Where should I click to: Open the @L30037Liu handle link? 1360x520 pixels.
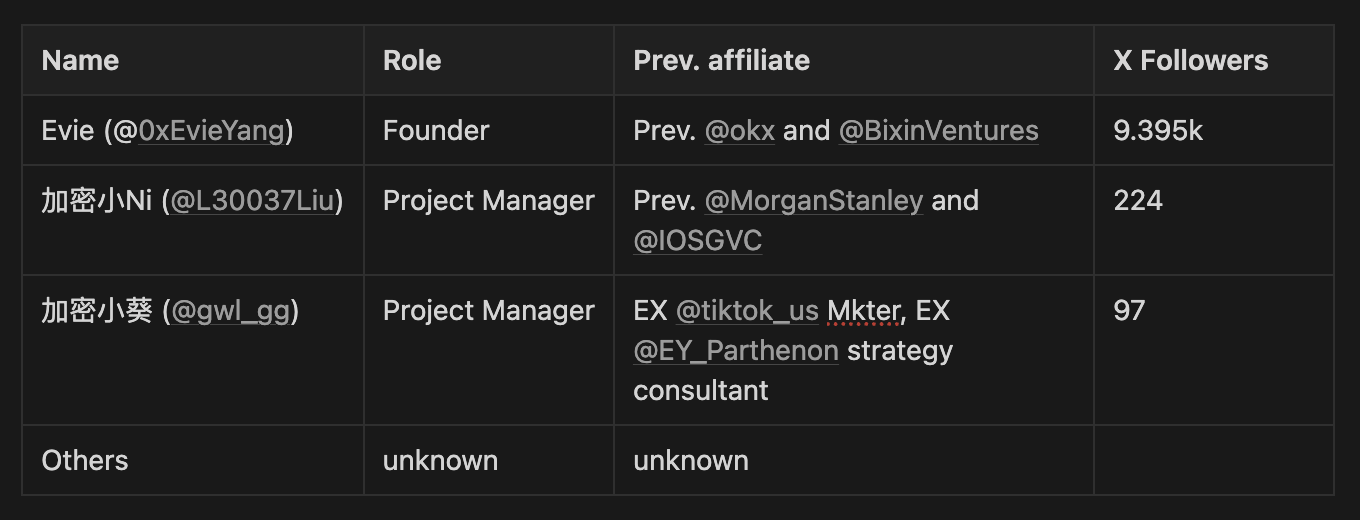[x=252, y=201]
